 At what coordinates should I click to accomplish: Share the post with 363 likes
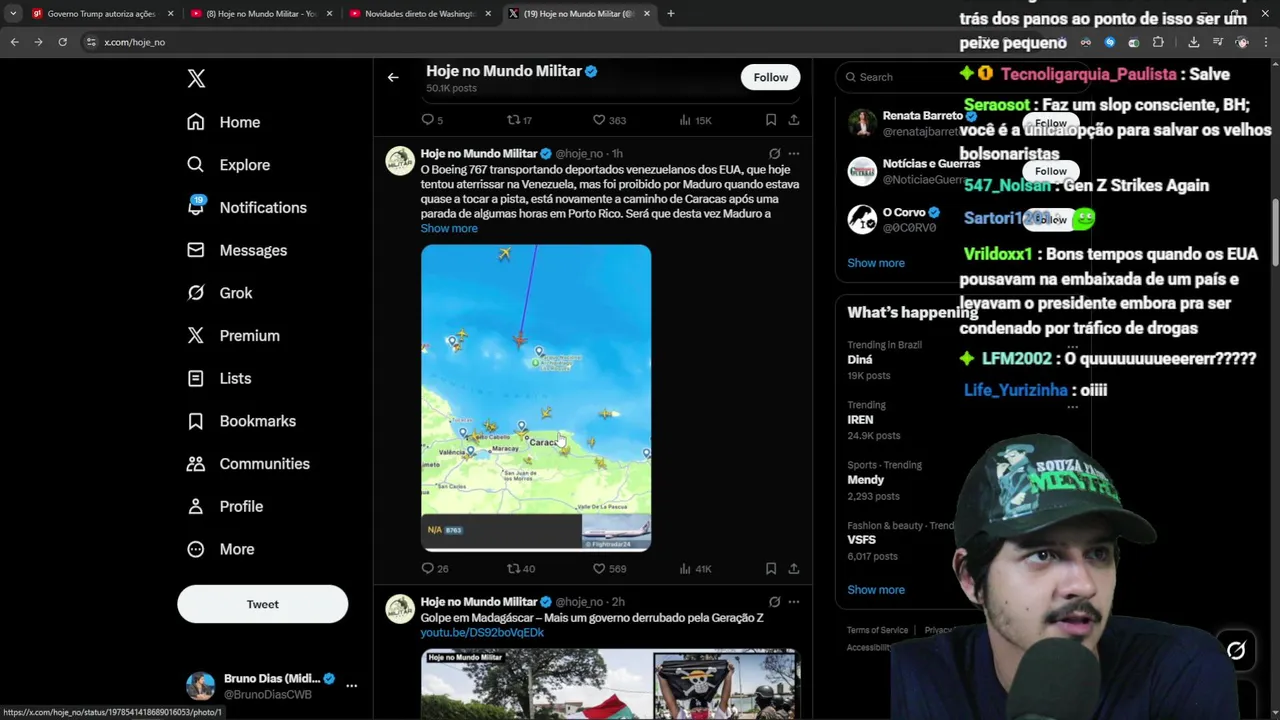793,120
